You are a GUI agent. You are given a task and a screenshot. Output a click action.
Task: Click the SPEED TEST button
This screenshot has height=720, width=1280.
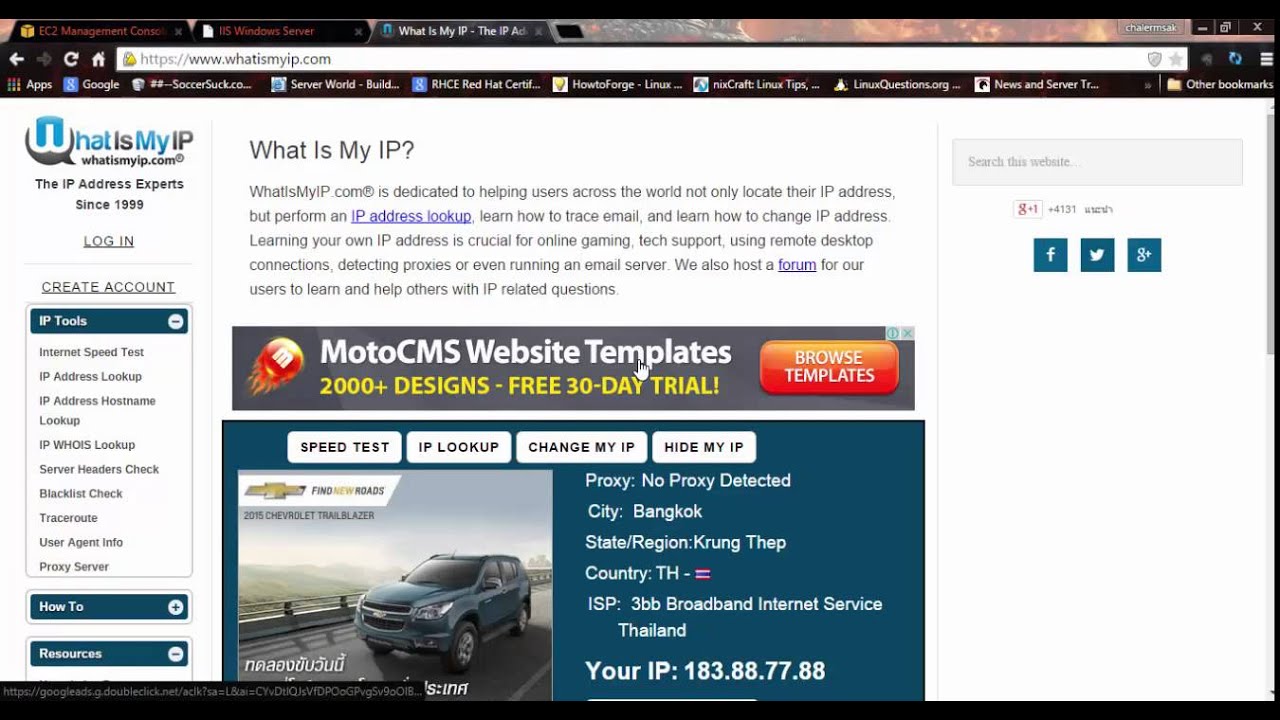(344, 447)
